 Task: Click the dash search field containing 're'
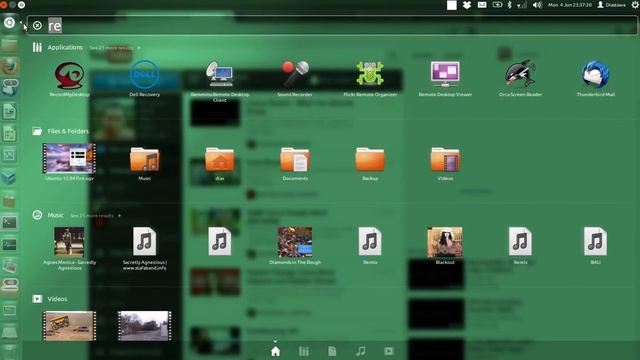click(x=331, y=26)
